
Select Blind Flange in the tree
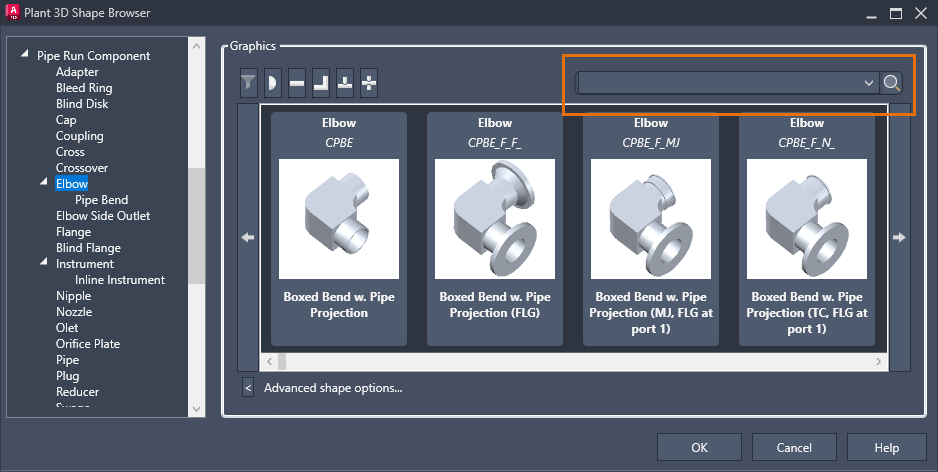[89, 248]
